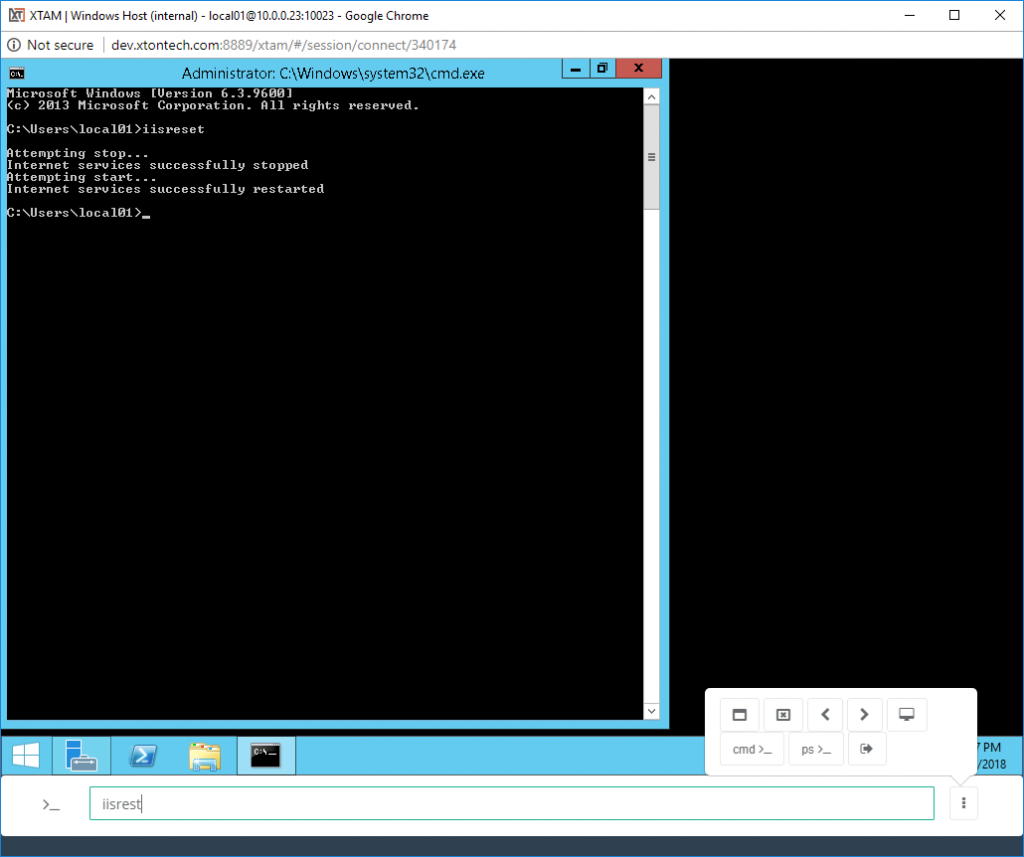Click the session sign-out icon

point(867,748)
